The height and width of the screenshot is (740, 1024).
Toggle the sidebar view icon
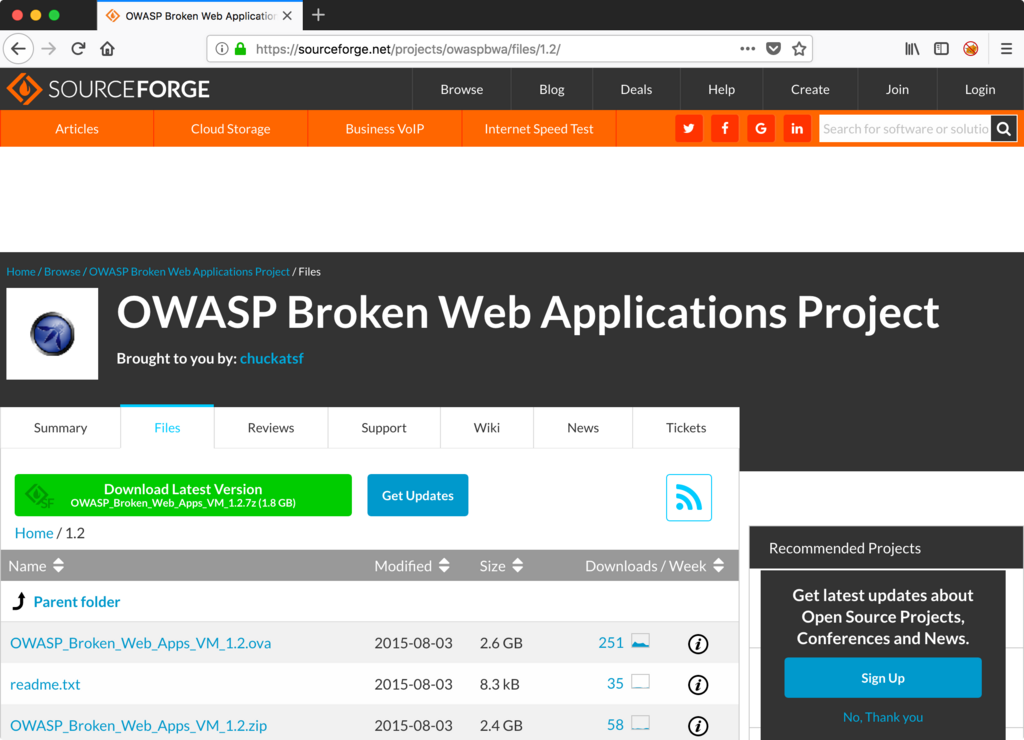click(x=941, y=49)
